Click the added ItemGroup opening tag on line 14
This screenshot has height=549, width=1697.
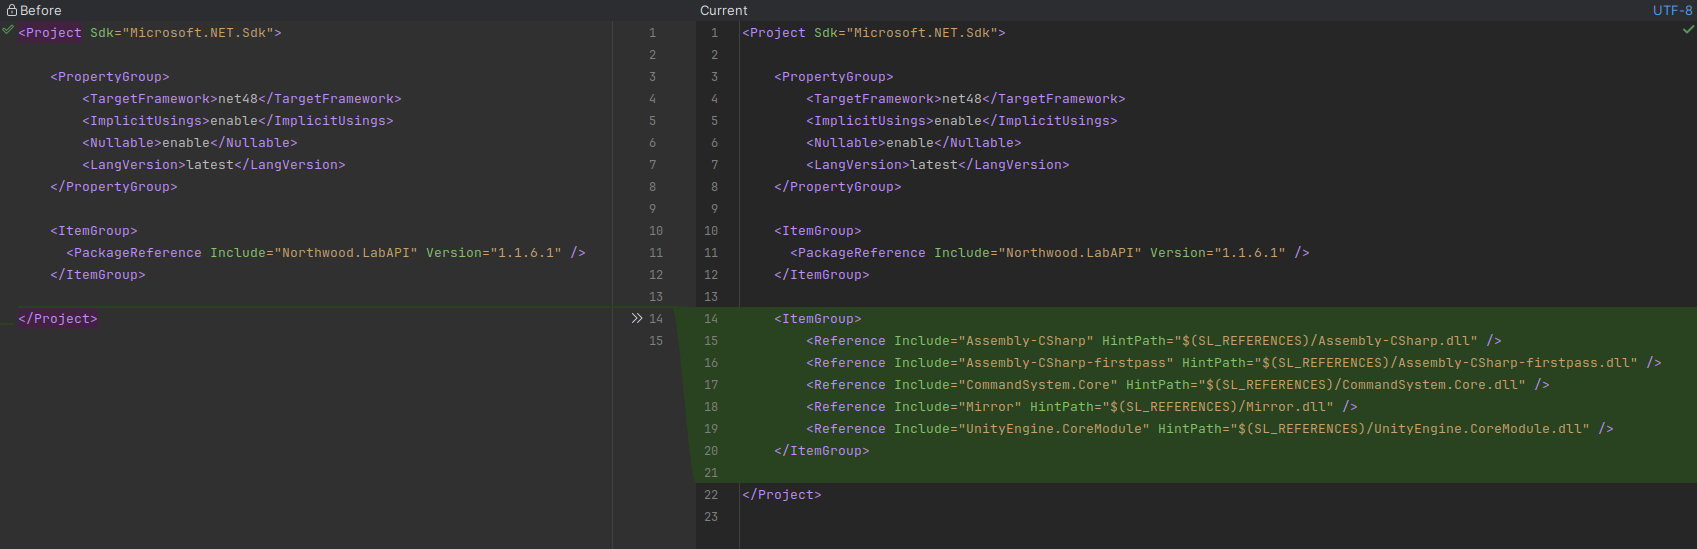pyautogui.click(x=818, y=319)
